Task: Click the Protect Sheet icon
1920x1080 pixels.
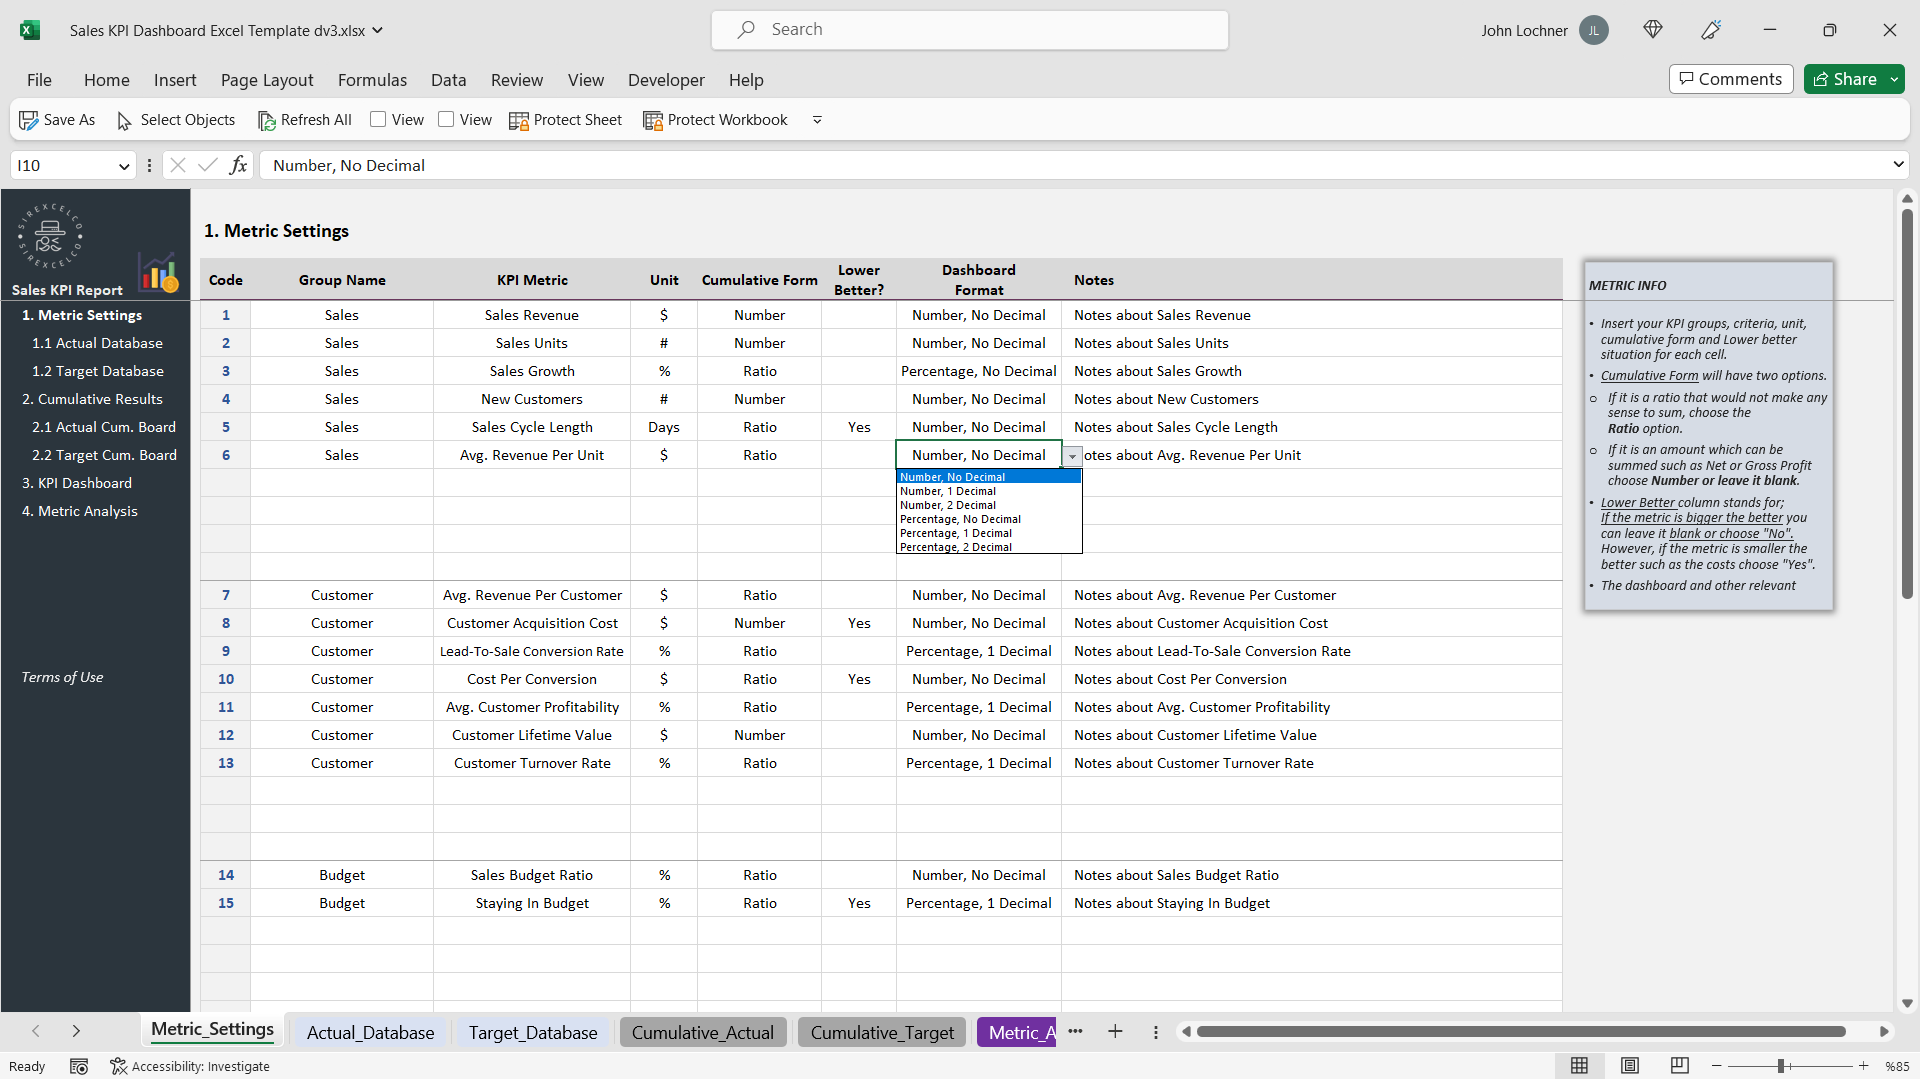Action: pyautogui.click(x=519, y=120)
